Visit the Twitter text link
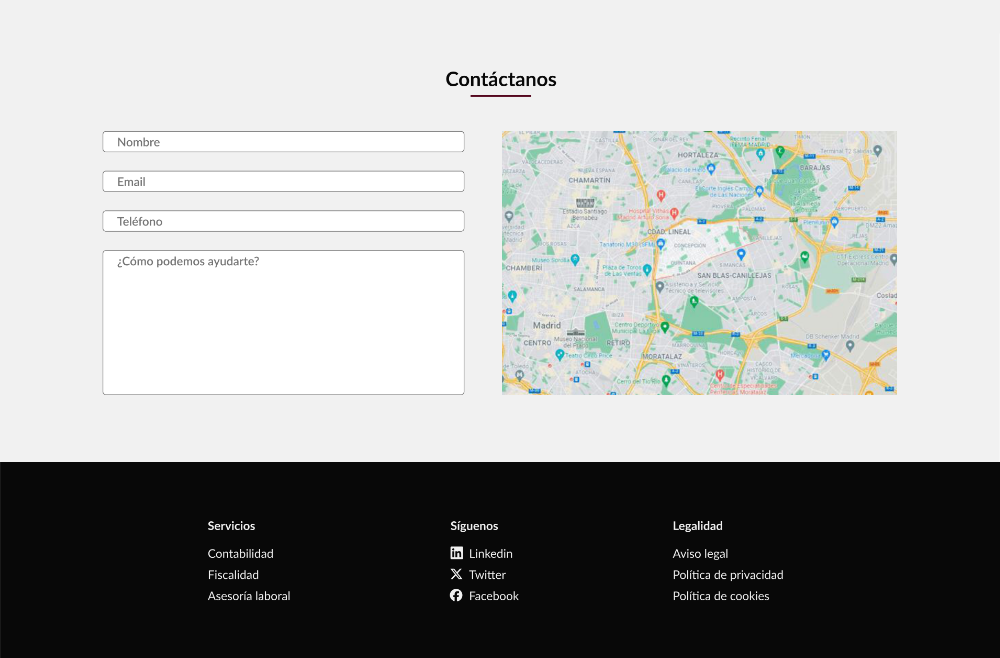The width and height of the screenshot is (1000, 658). (x=487, y=574)
